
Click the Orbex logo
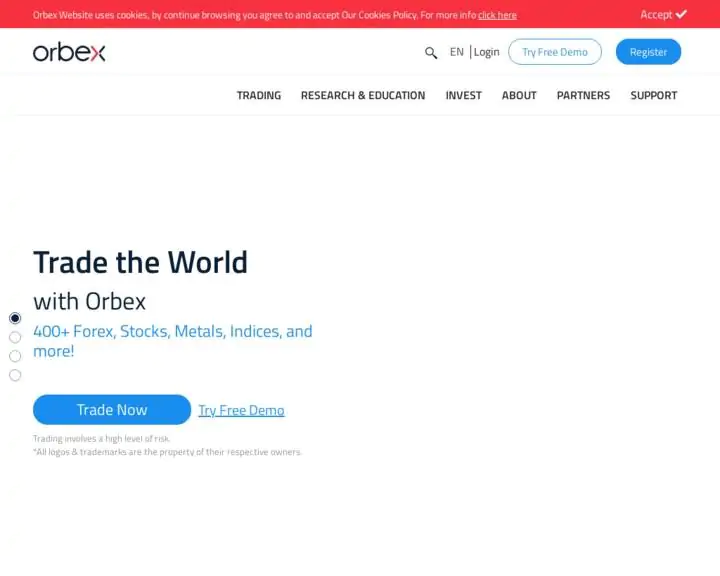[69, 52]
